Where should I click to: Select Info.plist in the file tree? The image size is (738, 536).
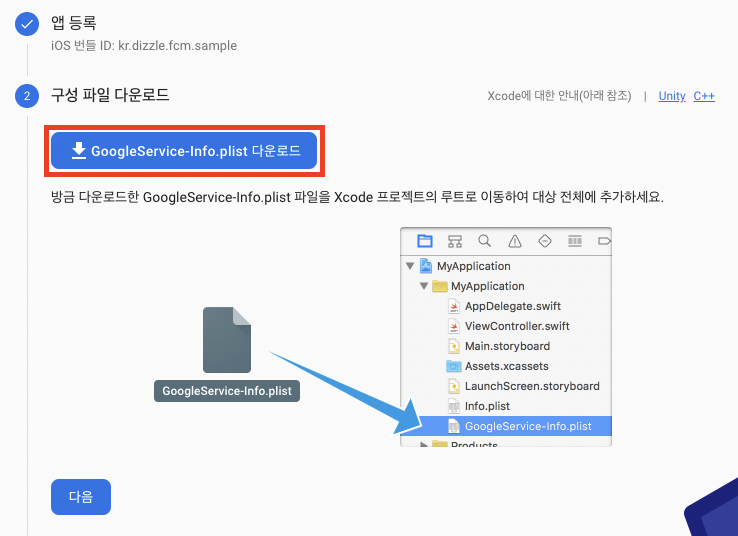click(x=506, y=406)
